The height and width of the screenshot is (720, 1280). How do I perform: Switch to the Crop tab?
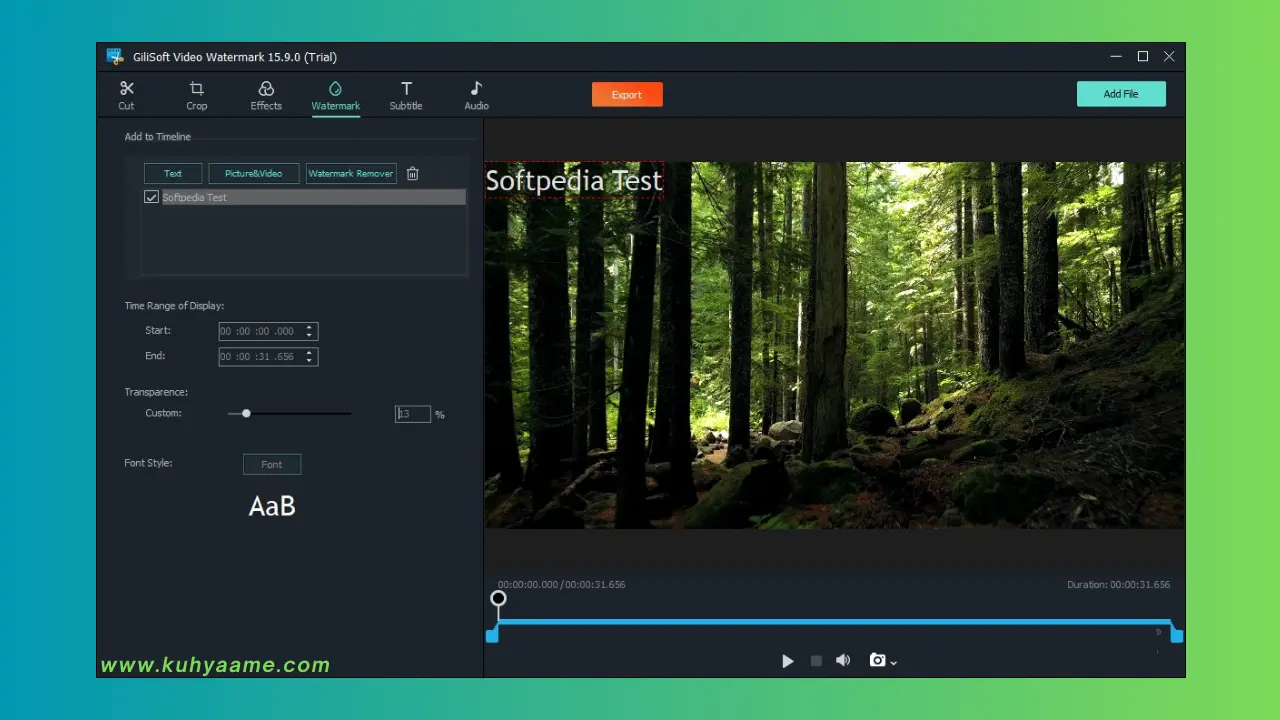(x=197, y=96)
